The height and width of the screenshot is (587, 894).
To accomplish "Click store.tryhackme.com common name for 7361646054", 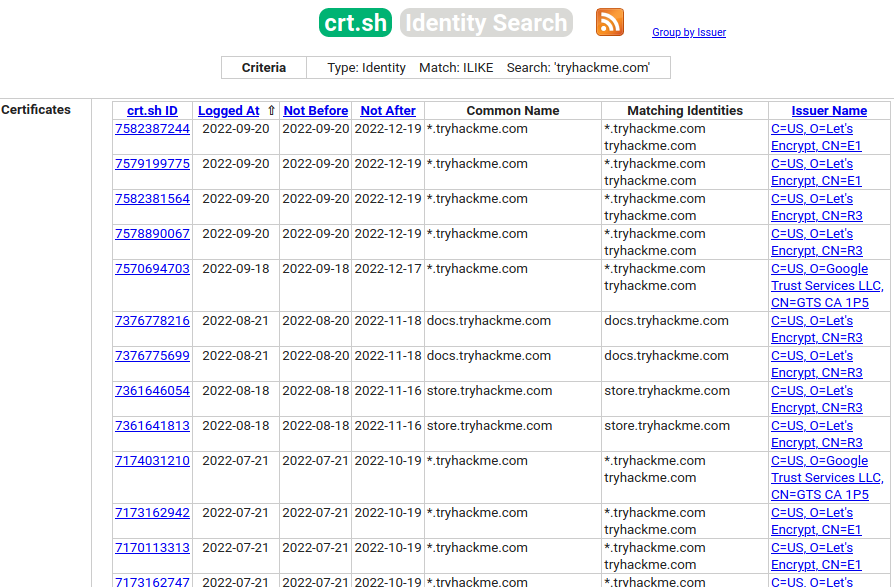I will (489, 391).
